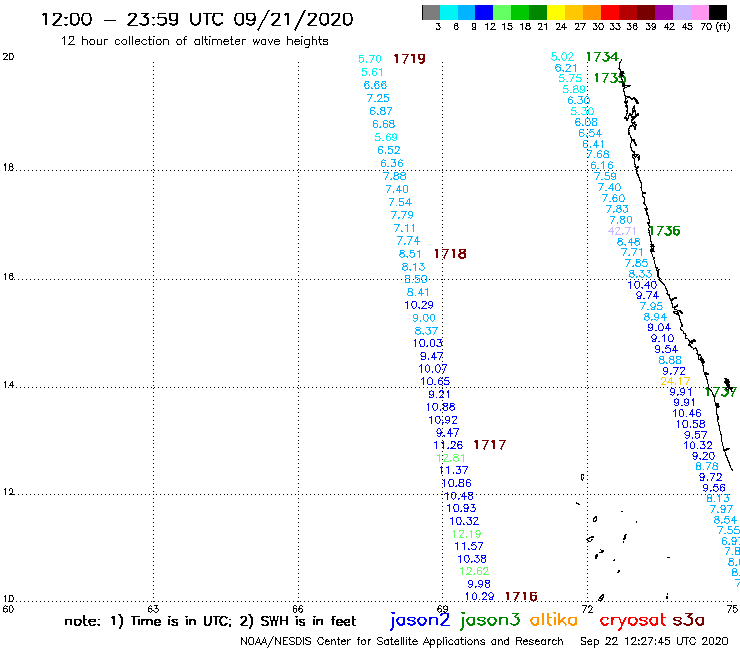Click the outlier wave height 42.71
The image size is (740, 650).
tap(622, 231)
